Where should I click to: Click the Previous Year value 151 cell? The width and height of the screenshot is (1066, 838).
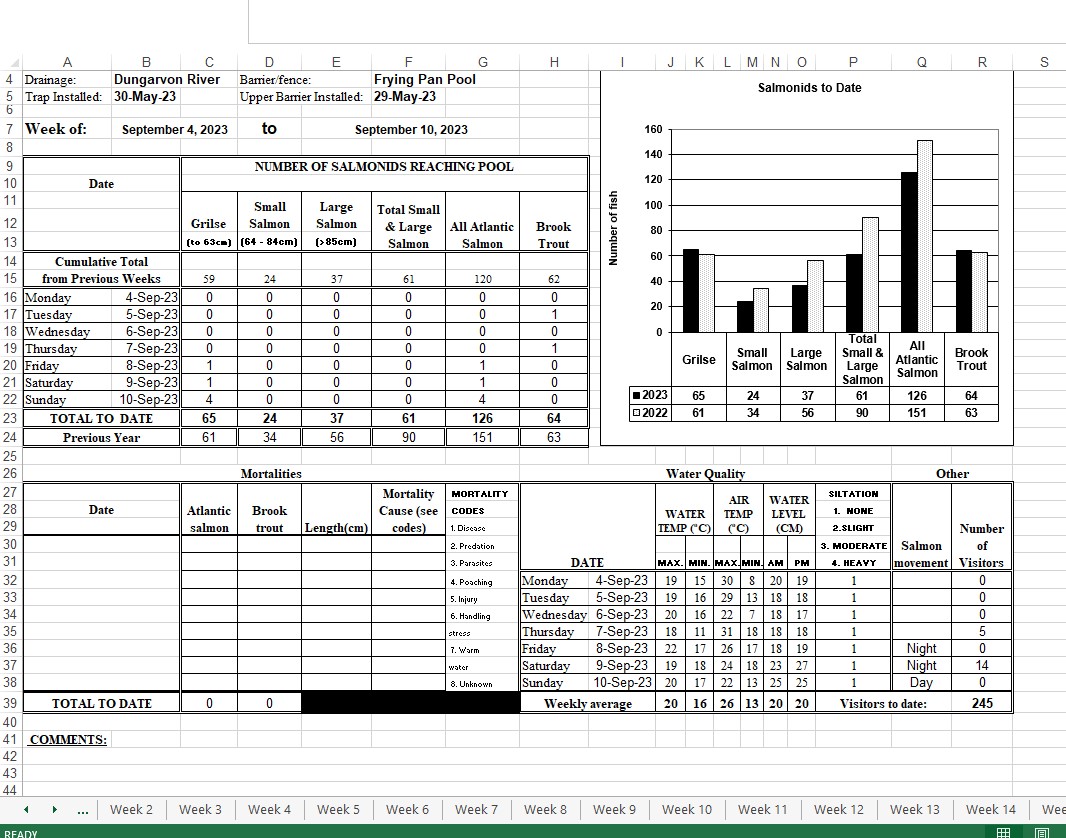pos(483,438)
